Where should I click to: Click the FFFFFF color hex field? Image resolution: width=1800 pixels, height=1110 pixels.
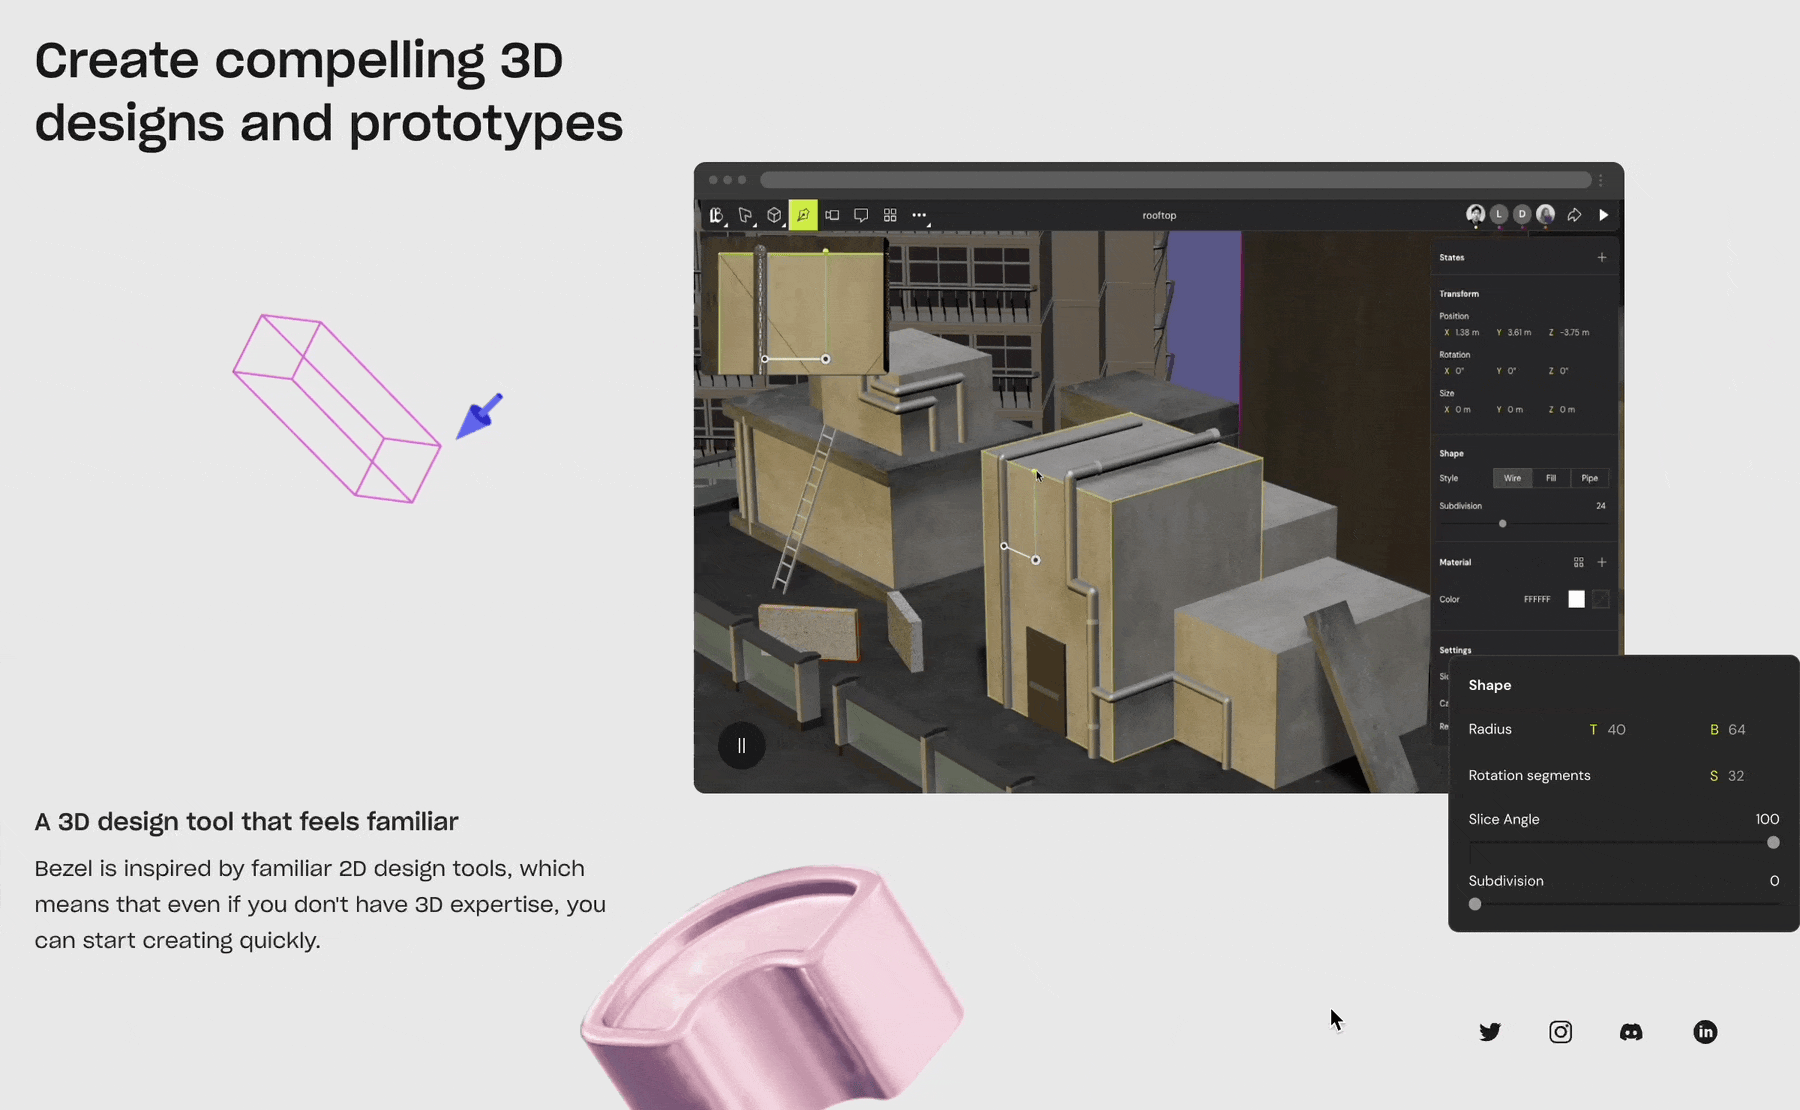[x=1537, y=599]
